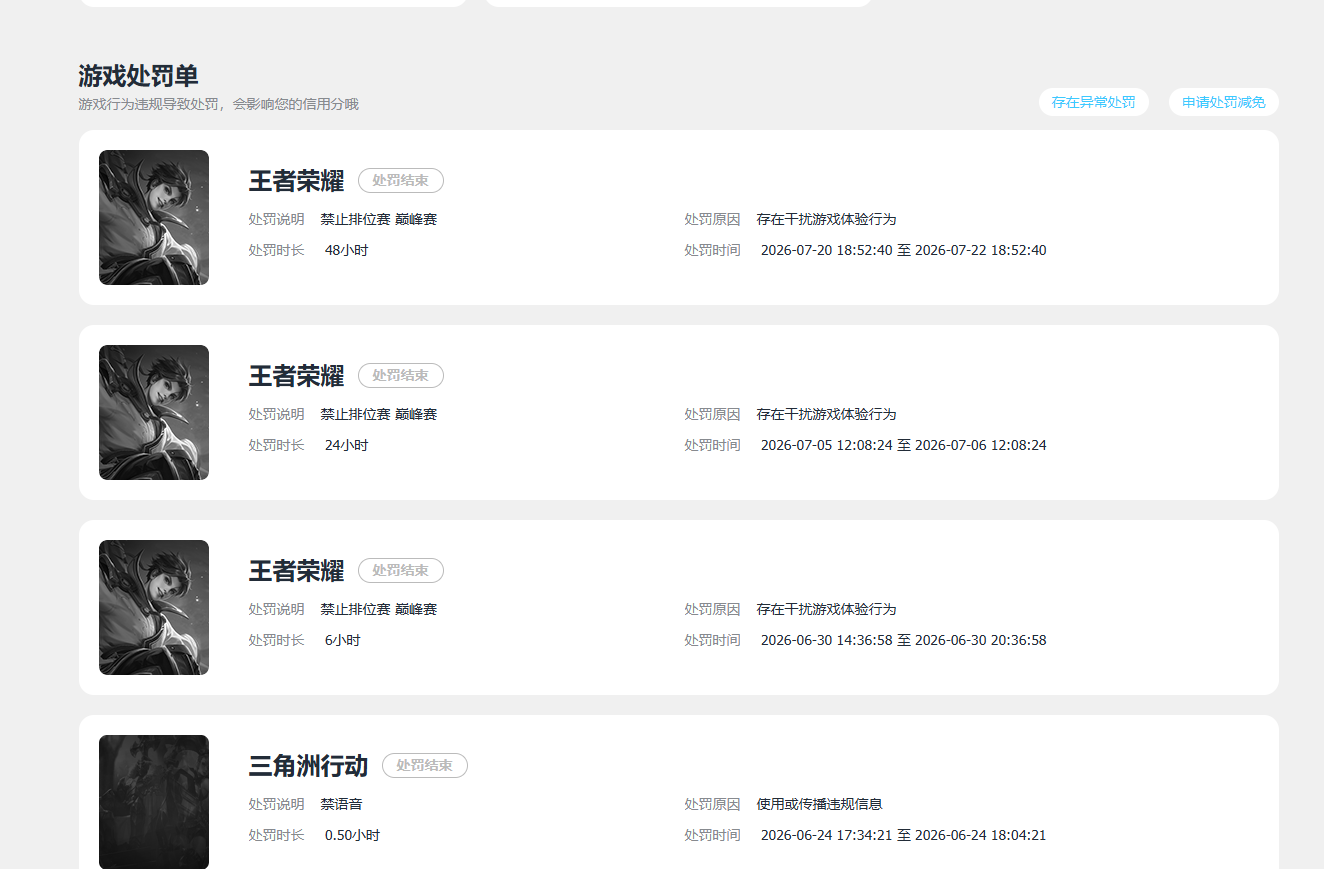Click 王者荣耀 title in the 6小时 penalty card
1324x869 pixels.
(x=296, y=571)
